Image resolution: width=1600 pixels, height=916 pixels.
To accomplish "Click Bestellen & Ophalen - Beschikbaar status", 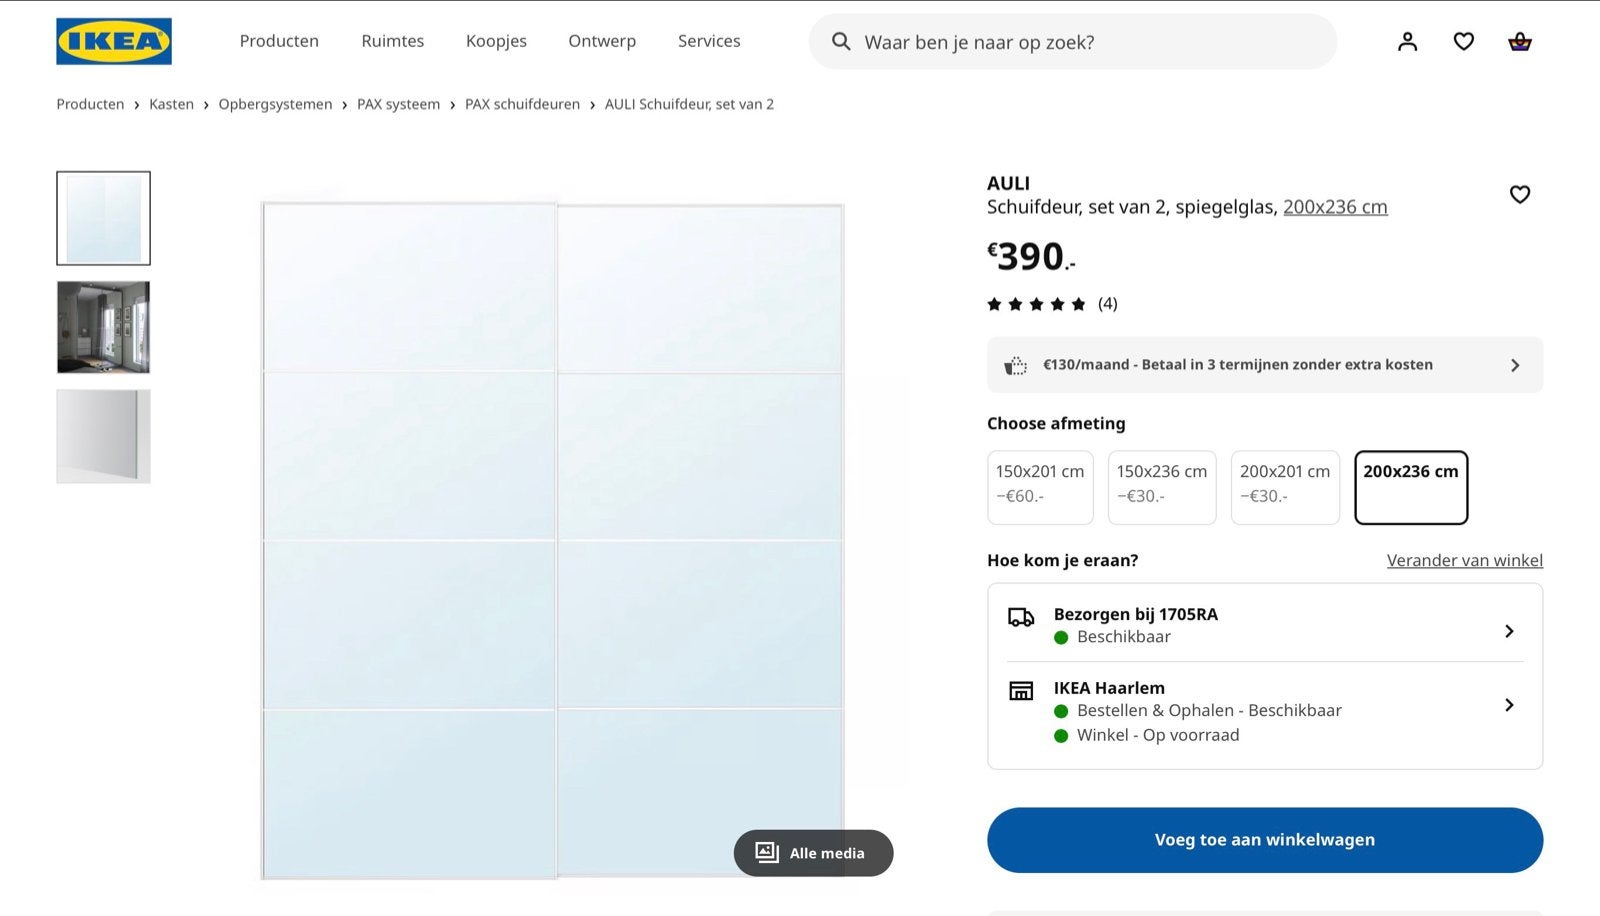I will (1209, 711).
